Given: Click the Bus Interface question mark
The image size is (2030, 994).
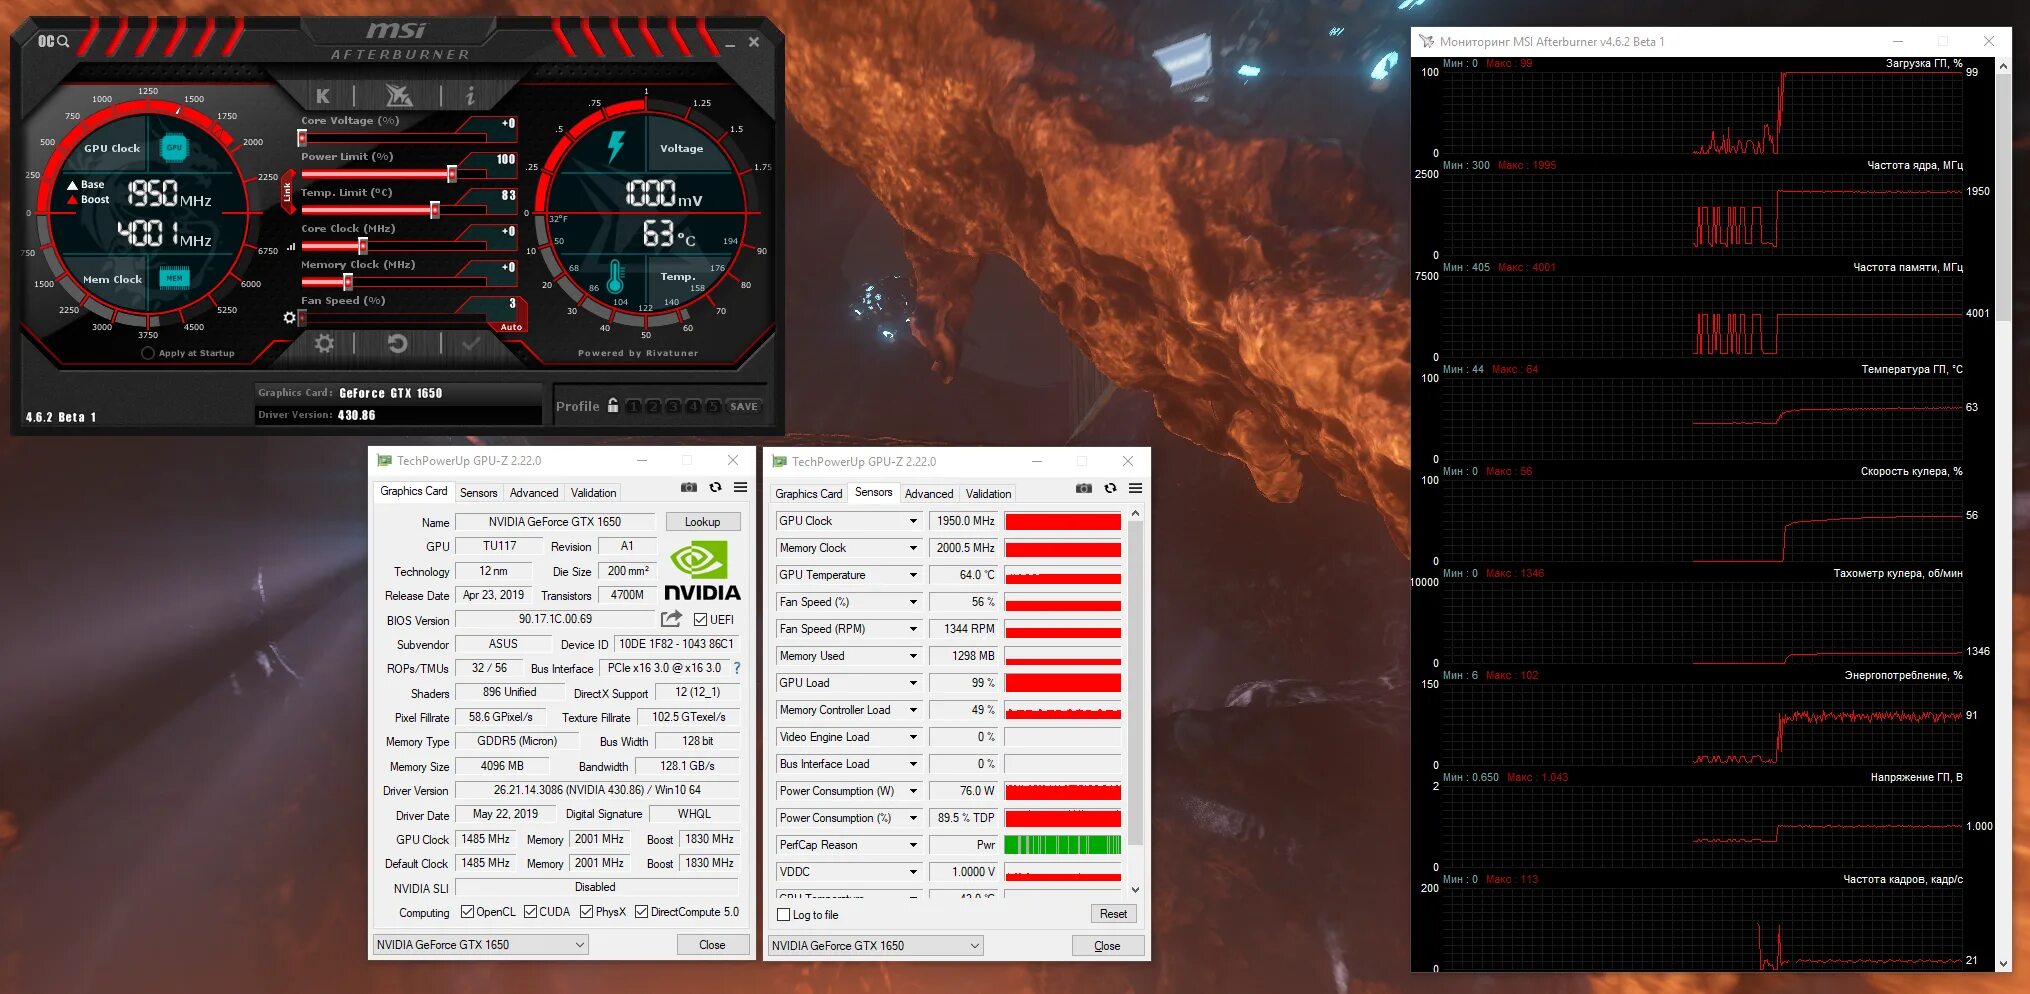Looking at the screenshot, I should [737, 668].
